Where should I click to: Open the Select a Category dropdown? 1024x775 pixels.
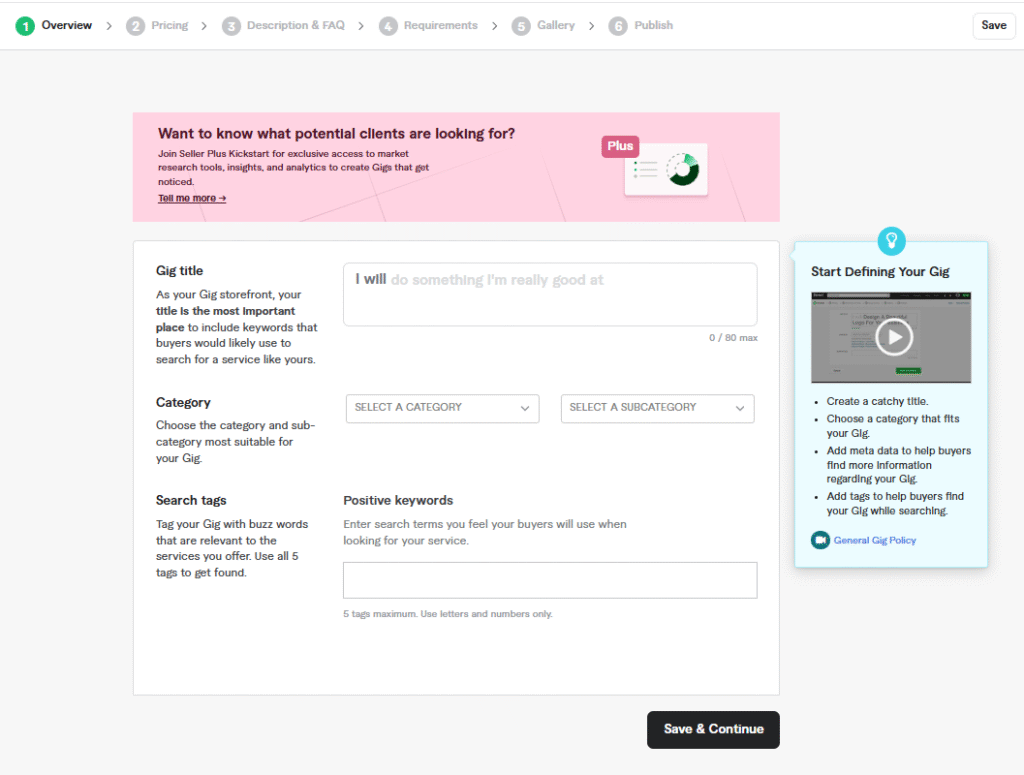click(x=442, y=408)
